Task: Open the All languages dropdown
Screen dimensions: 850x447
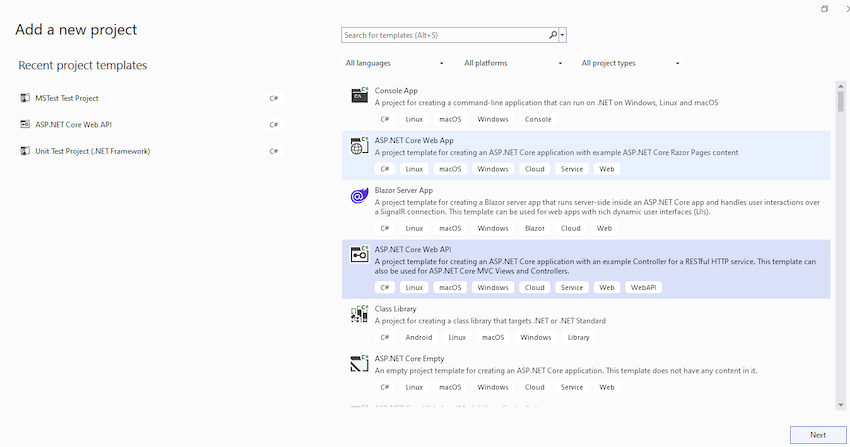Action: click(x=395, y=63)
